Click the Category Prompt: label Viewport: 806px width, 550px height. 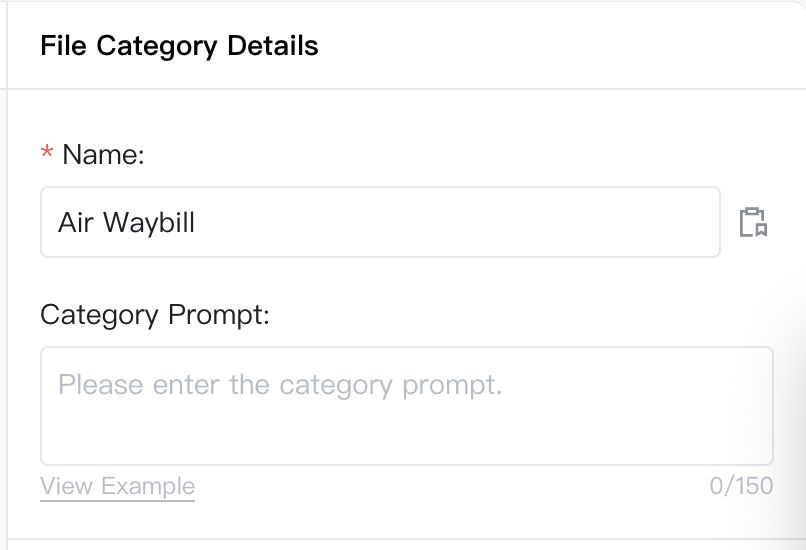click(155, 315)
